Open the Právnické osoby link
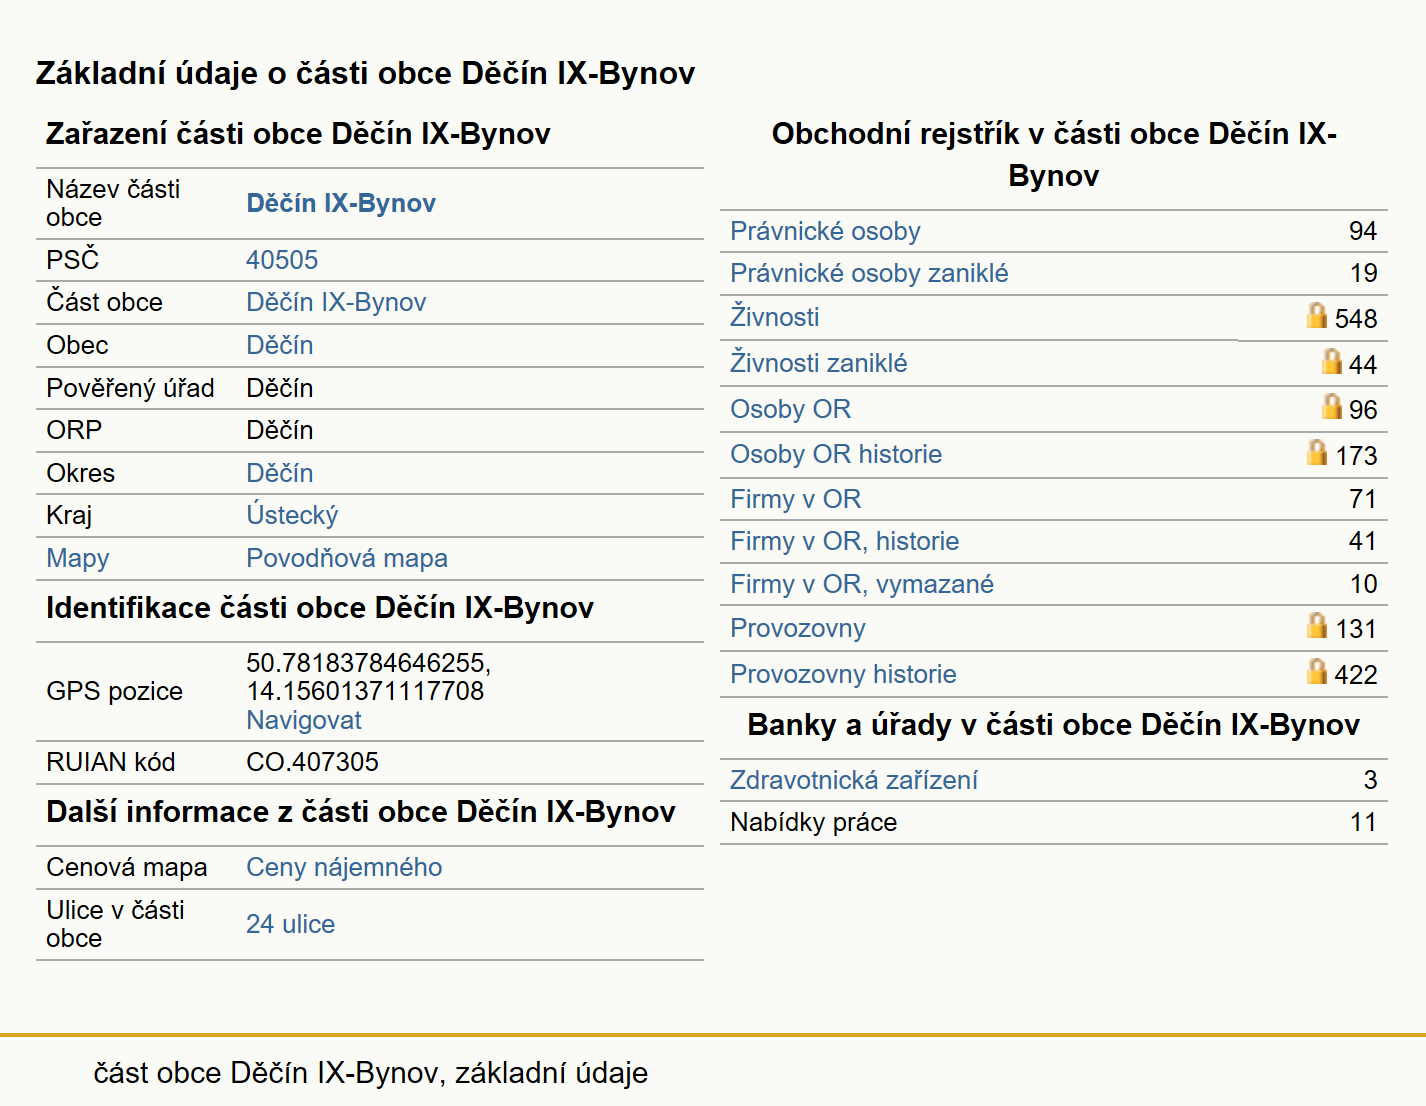The image size is (1426, 1106). pos(825,231)
